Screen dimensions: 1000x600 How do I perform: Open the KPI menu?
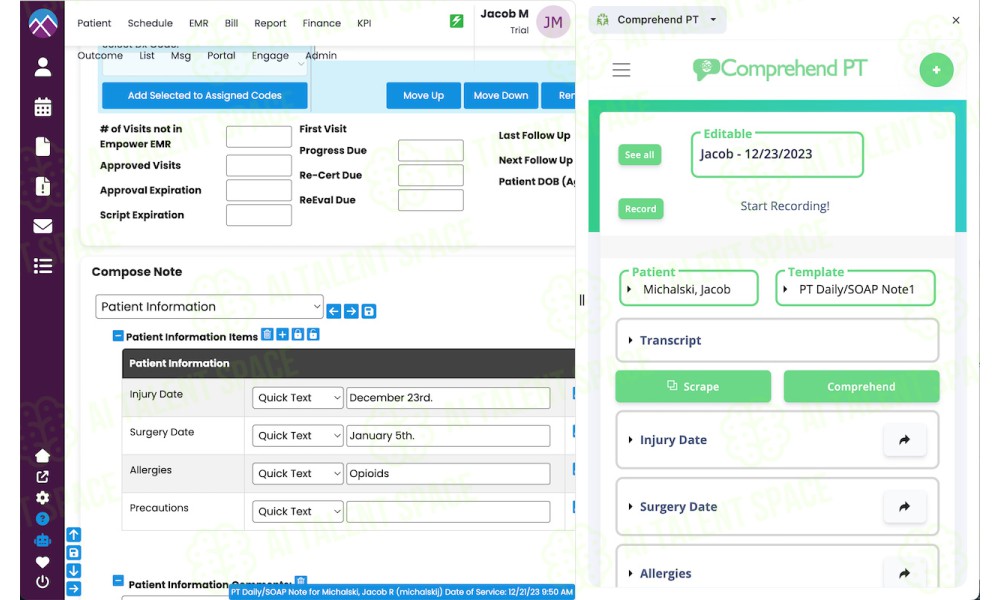tap(364, 23)
